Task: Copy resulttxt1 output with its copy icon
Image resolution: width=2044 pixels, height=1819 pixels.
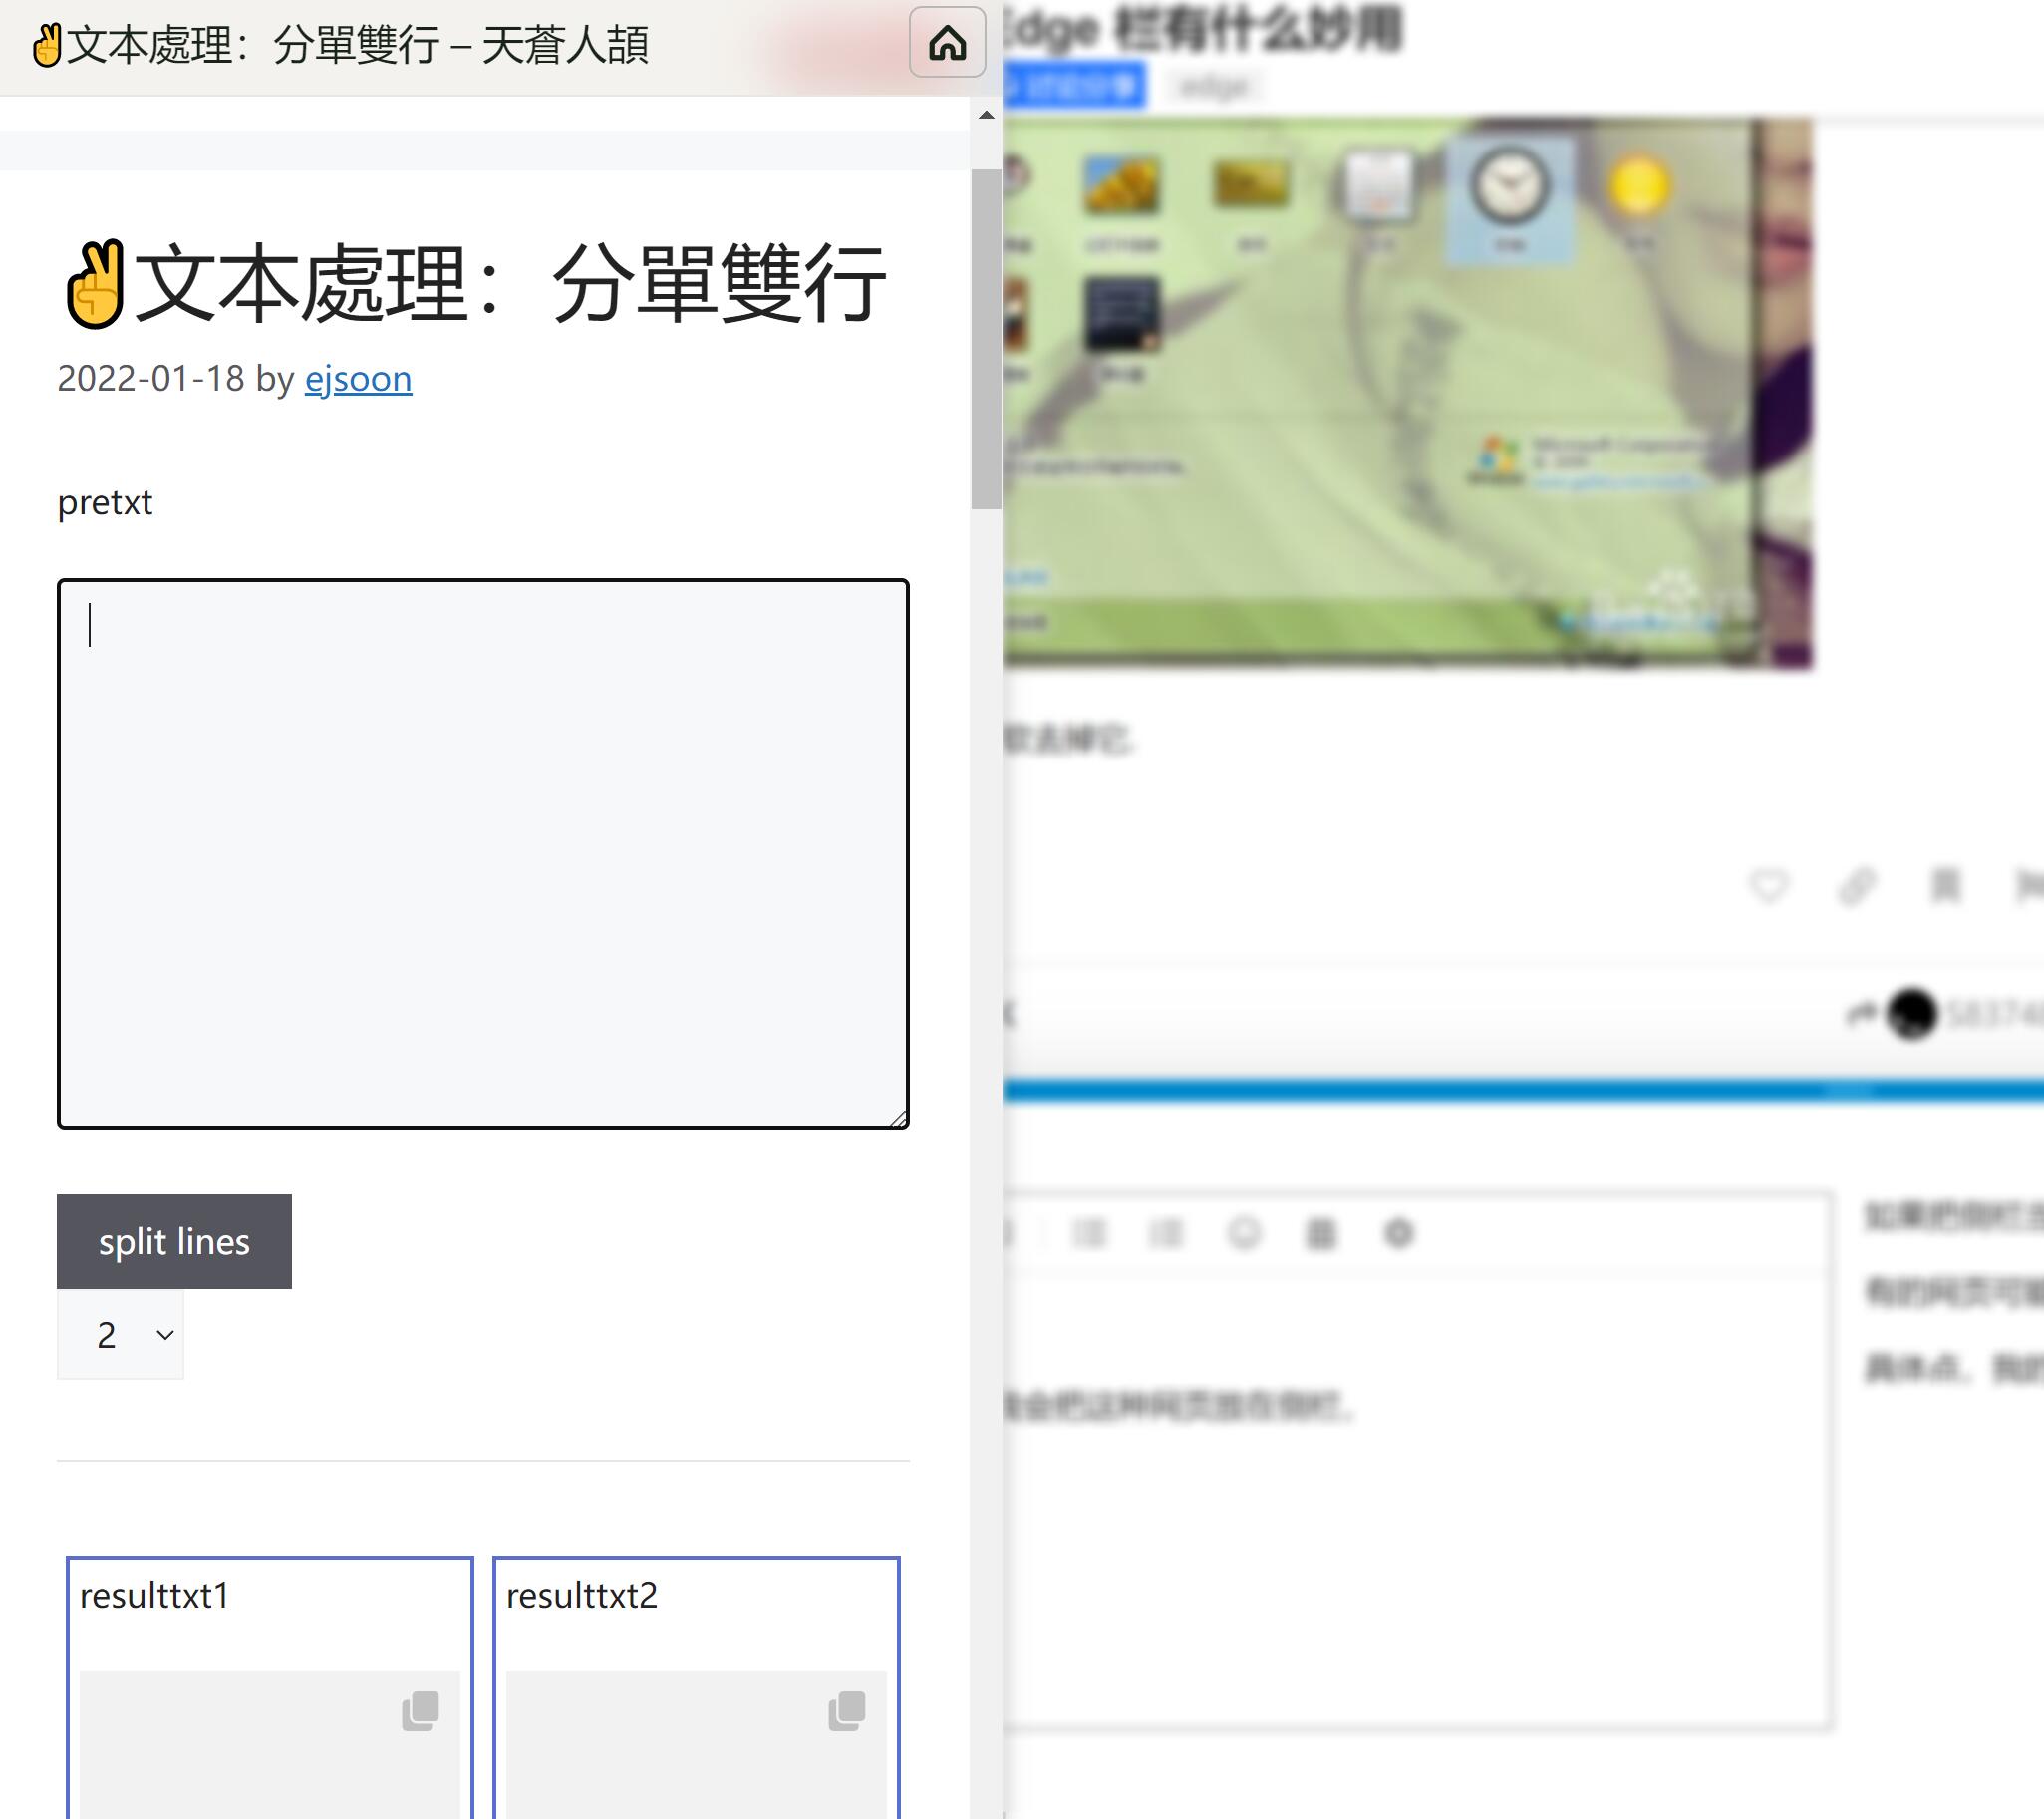Action: click(x=420, y=1710)
